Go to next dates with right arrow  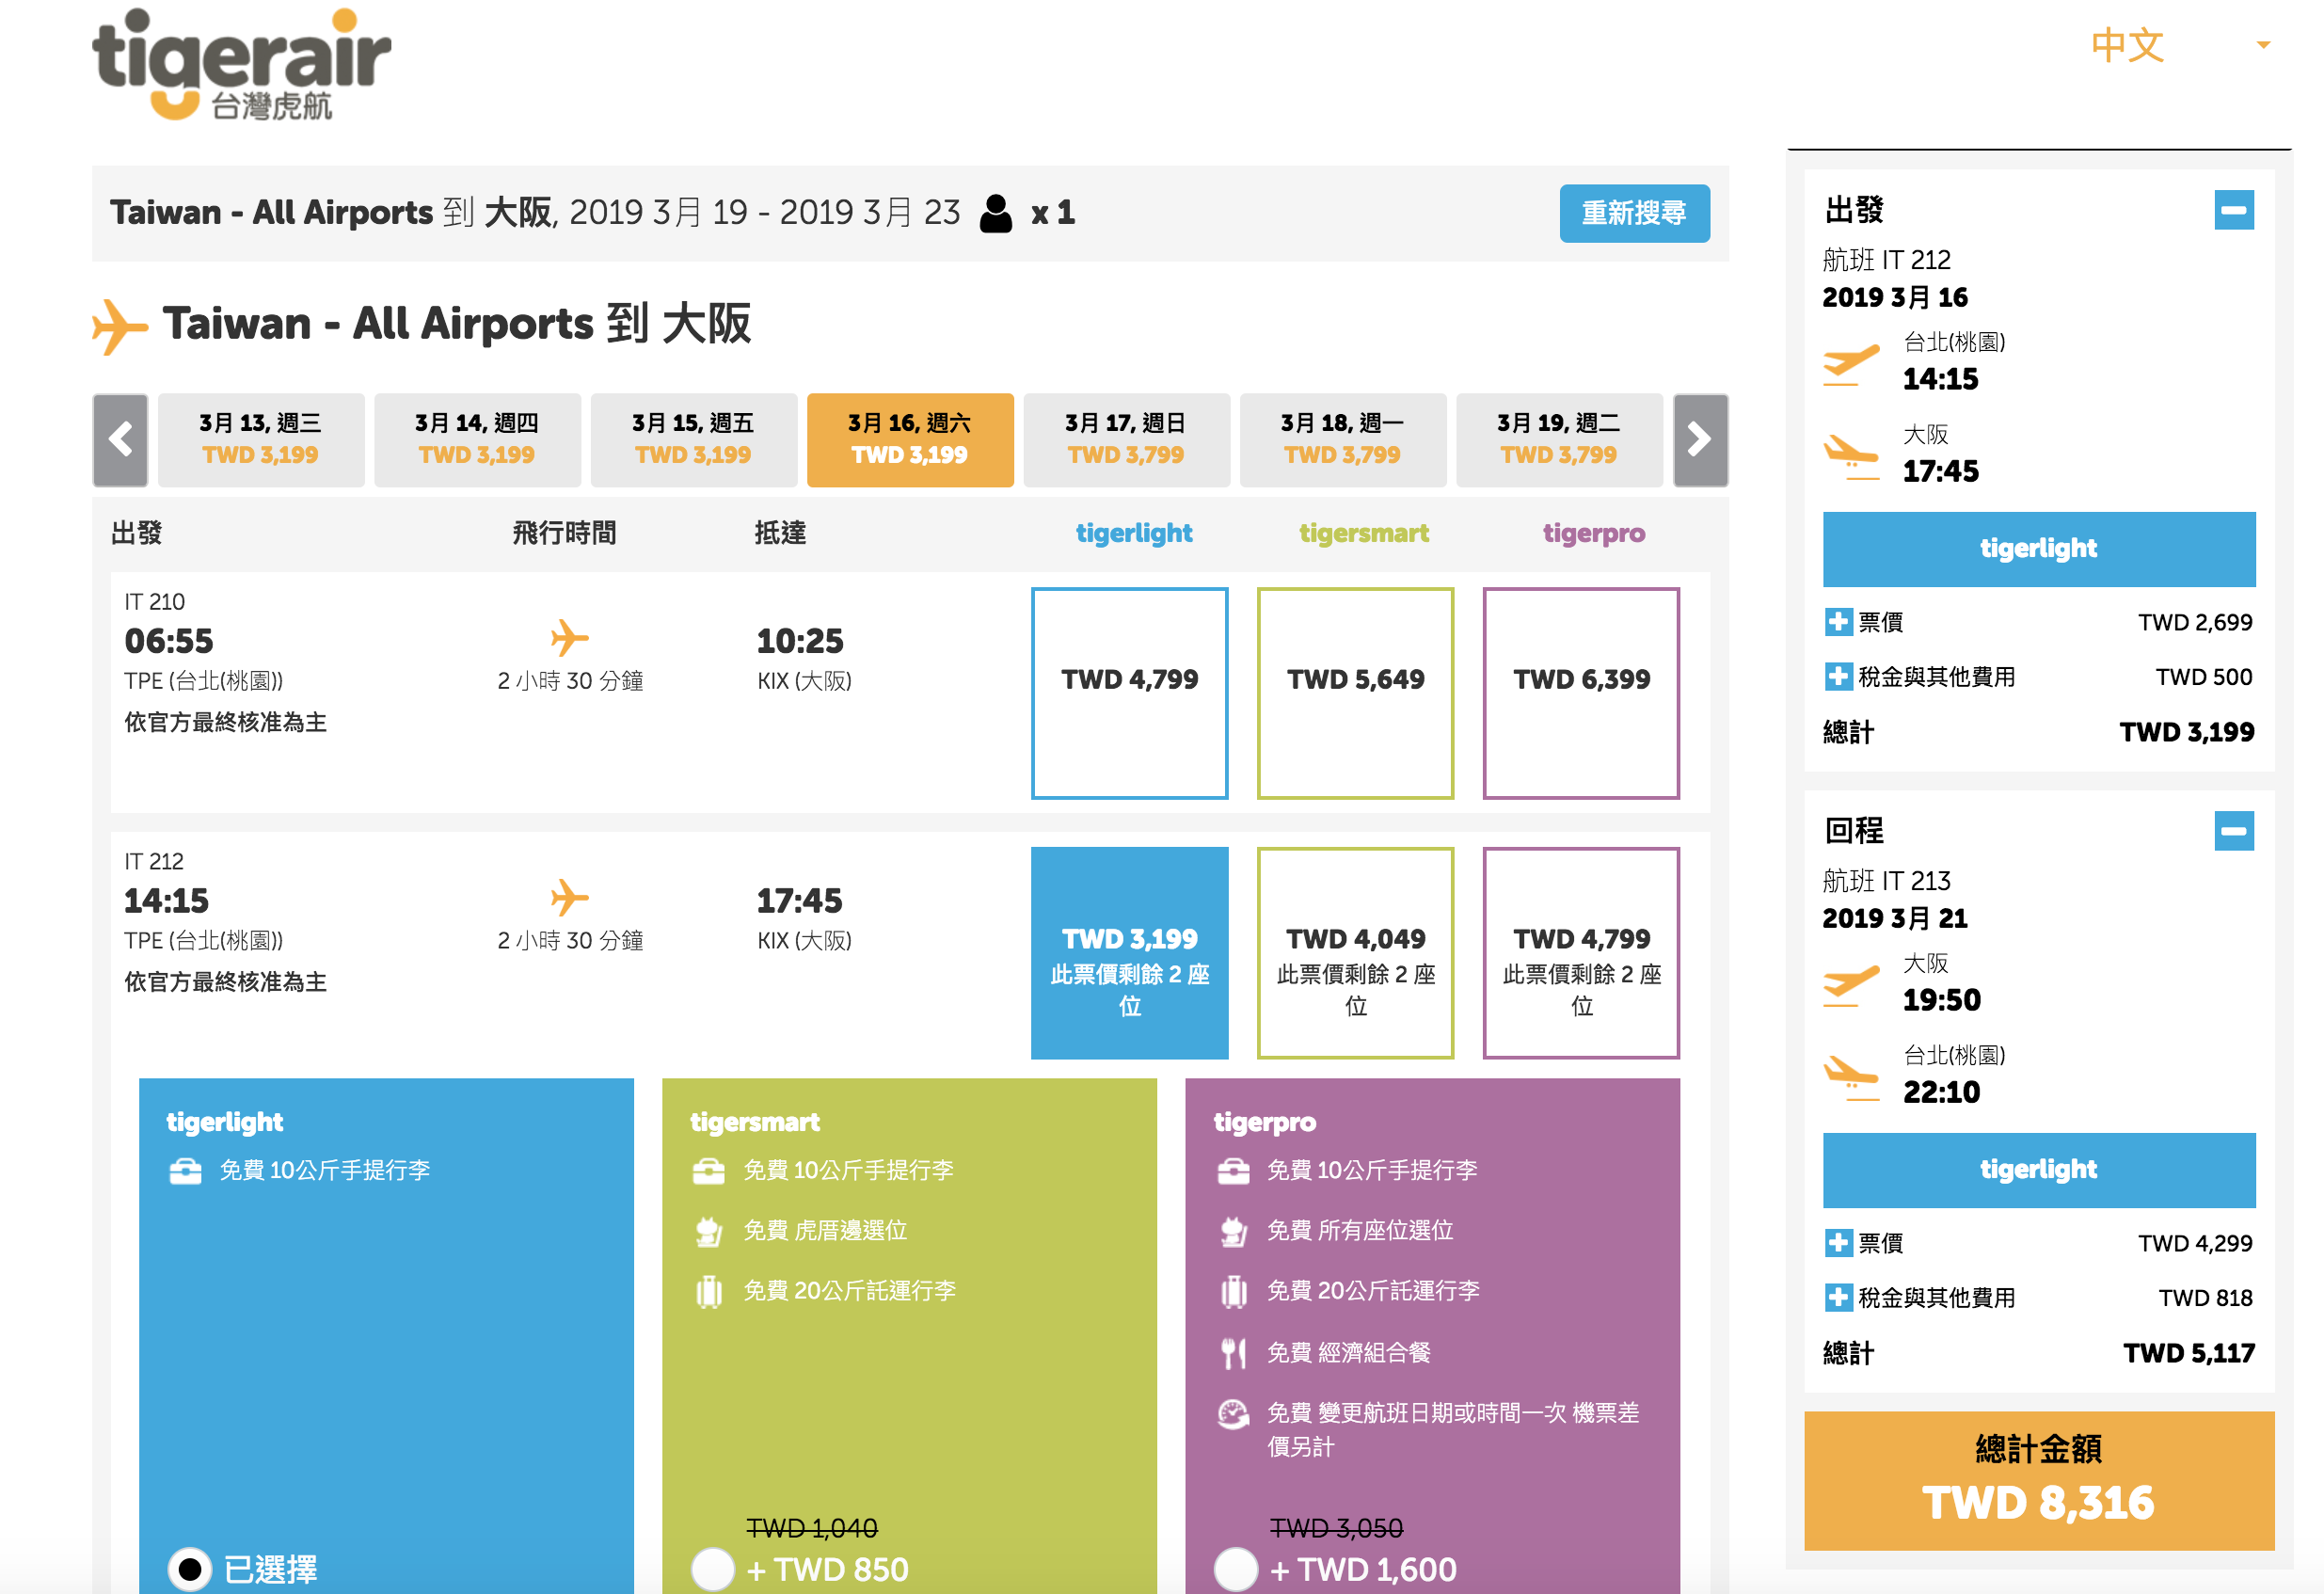pos(1700,440)
